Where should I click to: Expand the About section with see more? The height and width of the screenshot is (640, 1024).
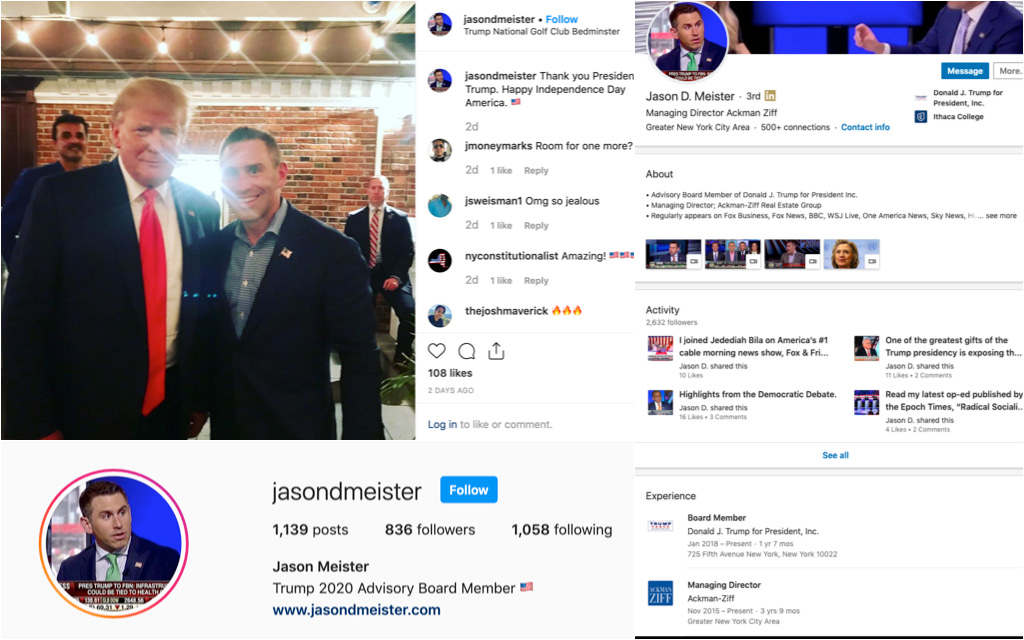[x=1000, y=216]
